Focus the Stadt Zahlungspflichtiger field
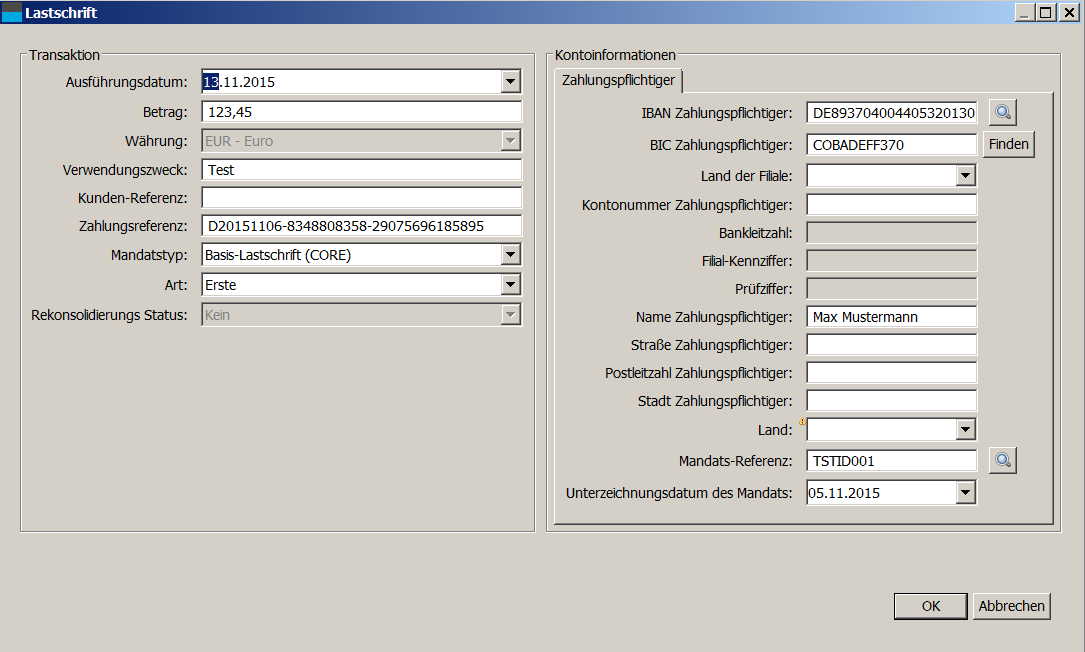This screenshot has height=652, width=1085. pyautogui.click(x=891, y=401)
